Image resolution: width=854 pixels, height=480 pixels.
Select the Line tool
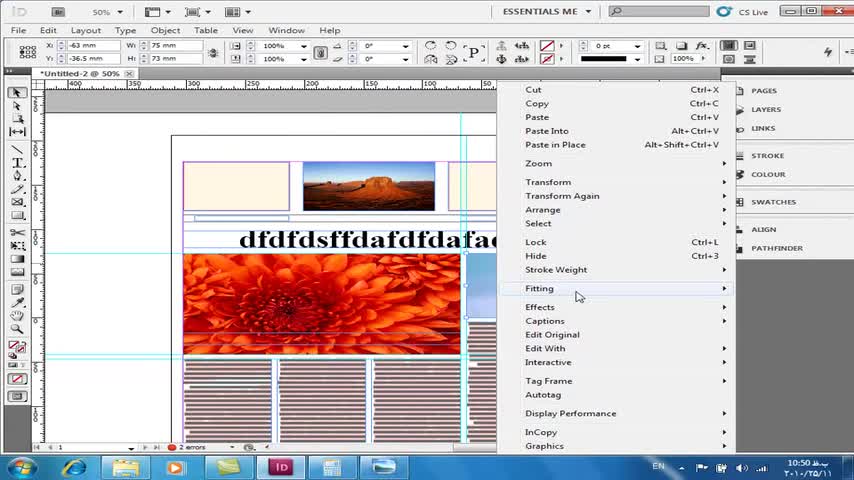(x=16, y=150)
